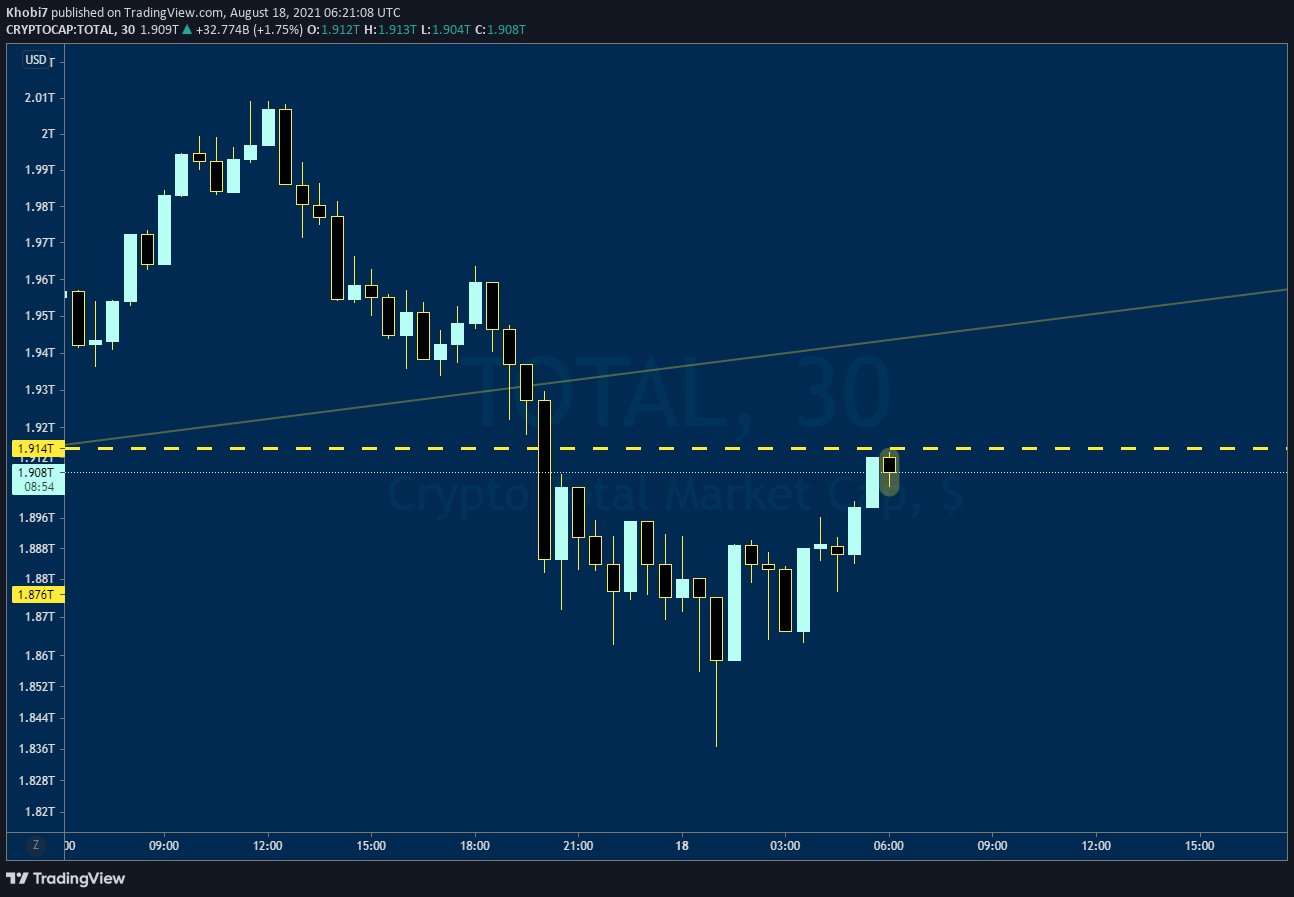This screenshot has width=1294, height=897.
Task: Click the 1.82T price axis label
Action: click(41, 812)
